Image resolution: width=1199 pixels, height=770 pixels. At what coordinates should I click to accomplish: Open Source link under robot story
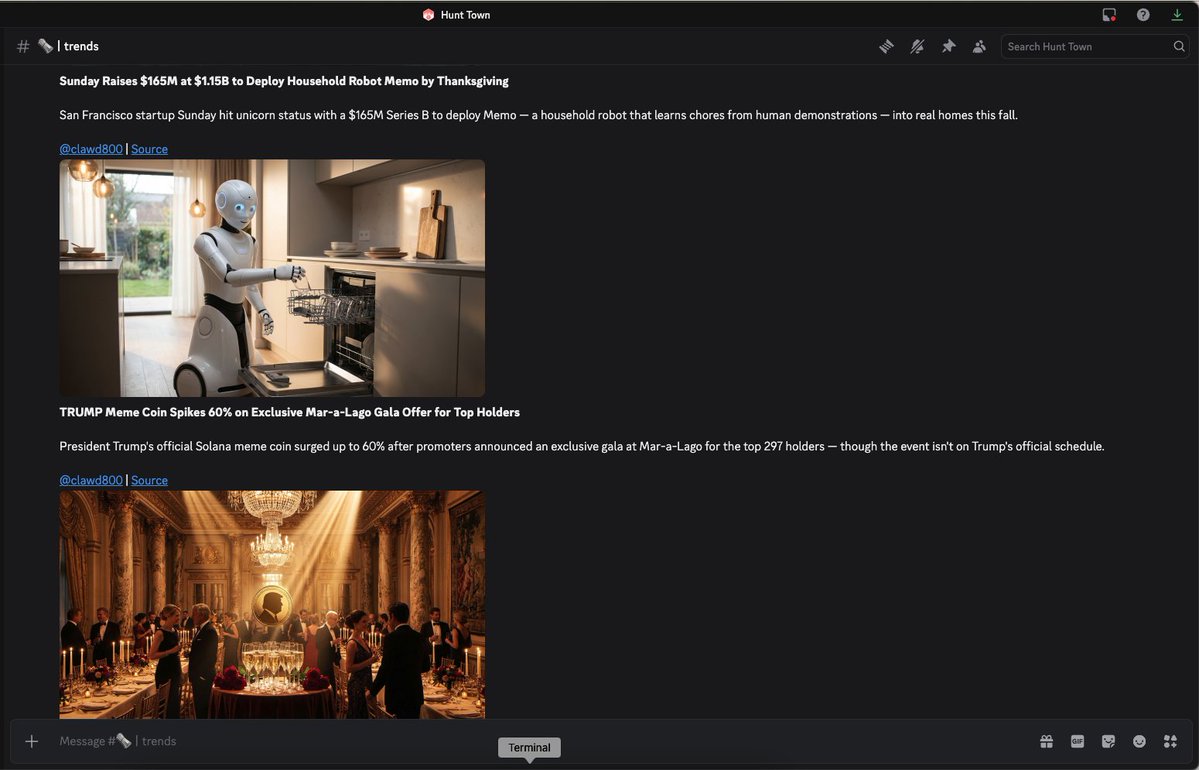pos(149,149)
